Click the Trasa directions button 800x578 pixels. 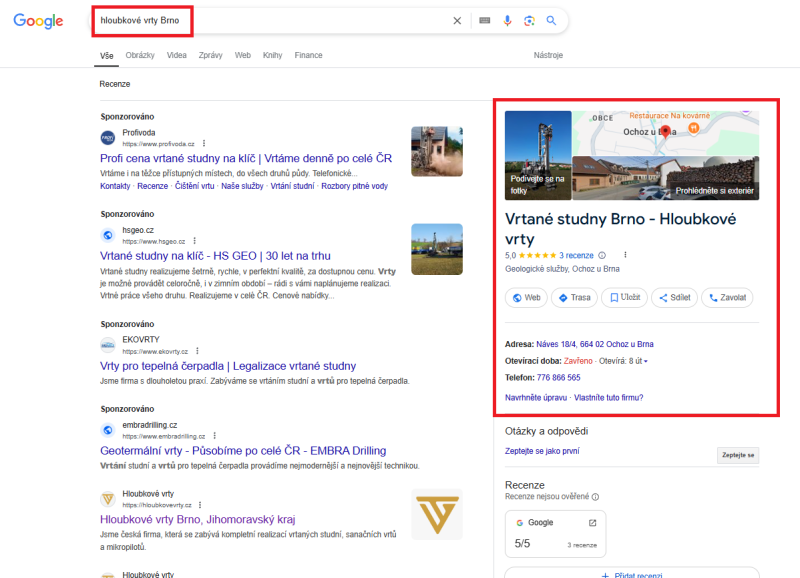click(574, 297)
